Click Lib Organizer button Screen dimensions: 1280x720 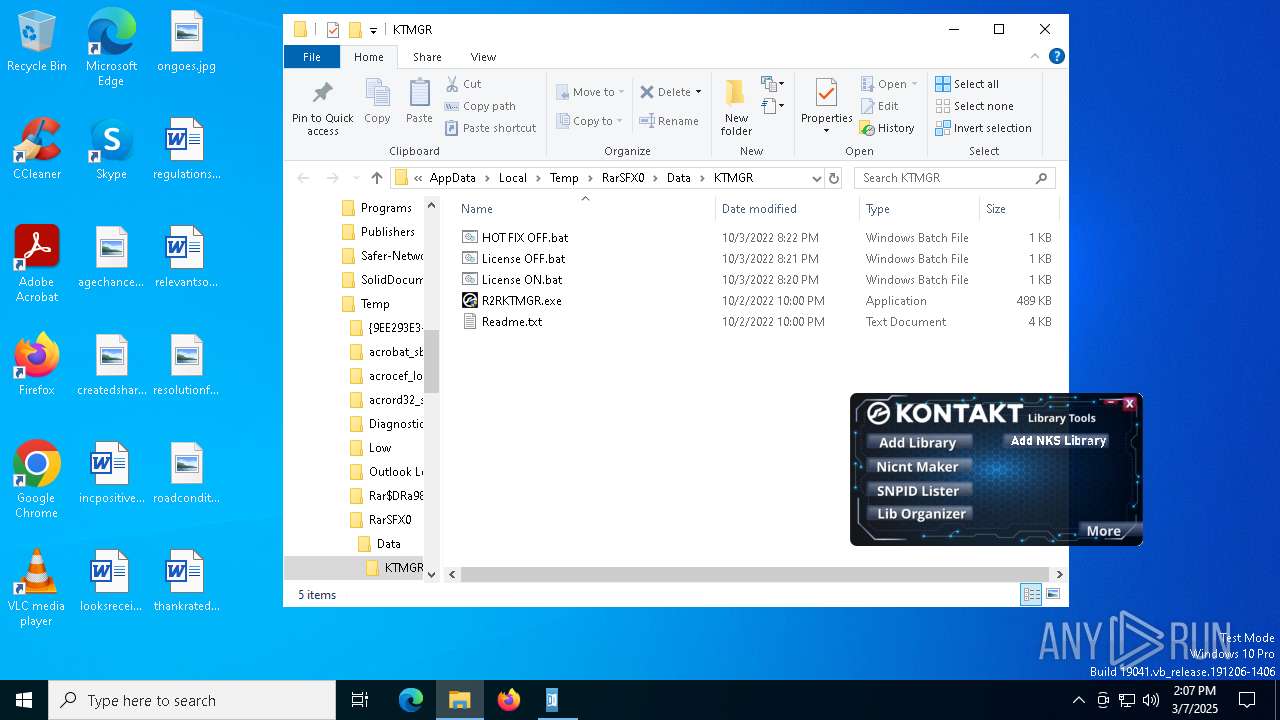(921, 514)
